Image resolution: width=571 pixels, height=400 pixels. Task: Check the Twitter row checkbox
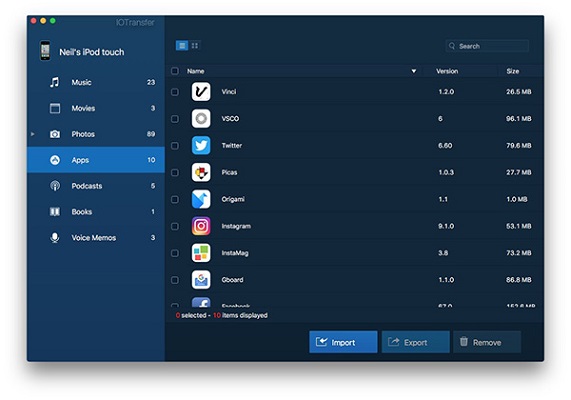175,146
